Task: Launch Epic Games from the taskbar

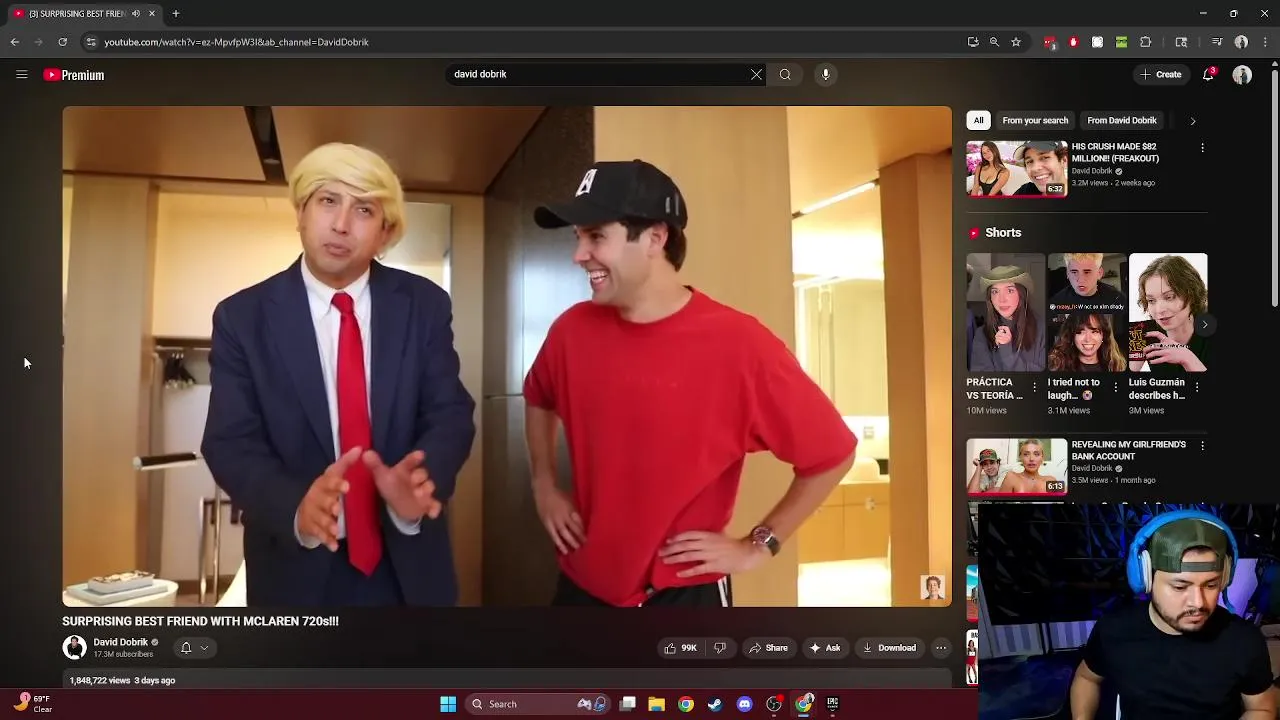Action: coord(832,704)
